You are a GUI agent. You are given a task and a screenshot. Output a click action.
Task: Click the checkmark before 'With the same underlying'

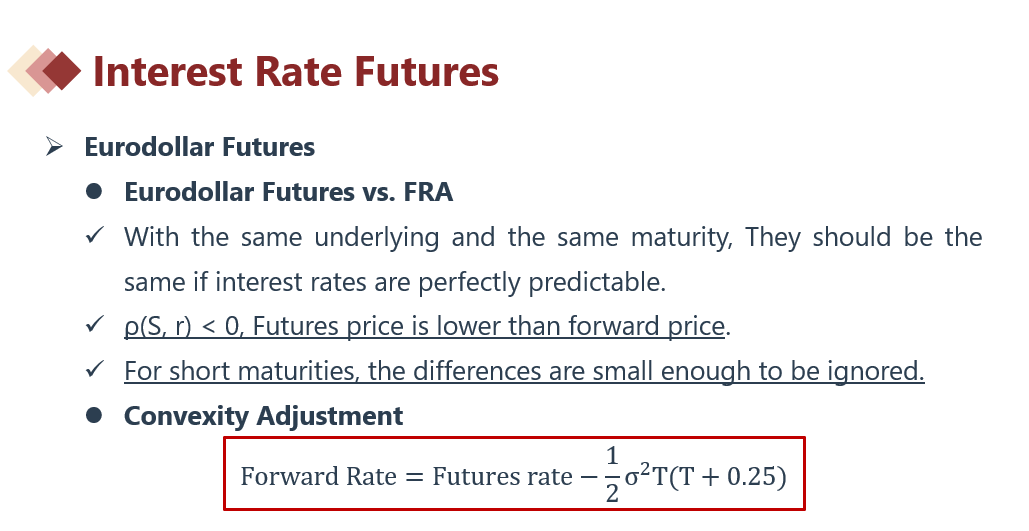tap(95, 237)
